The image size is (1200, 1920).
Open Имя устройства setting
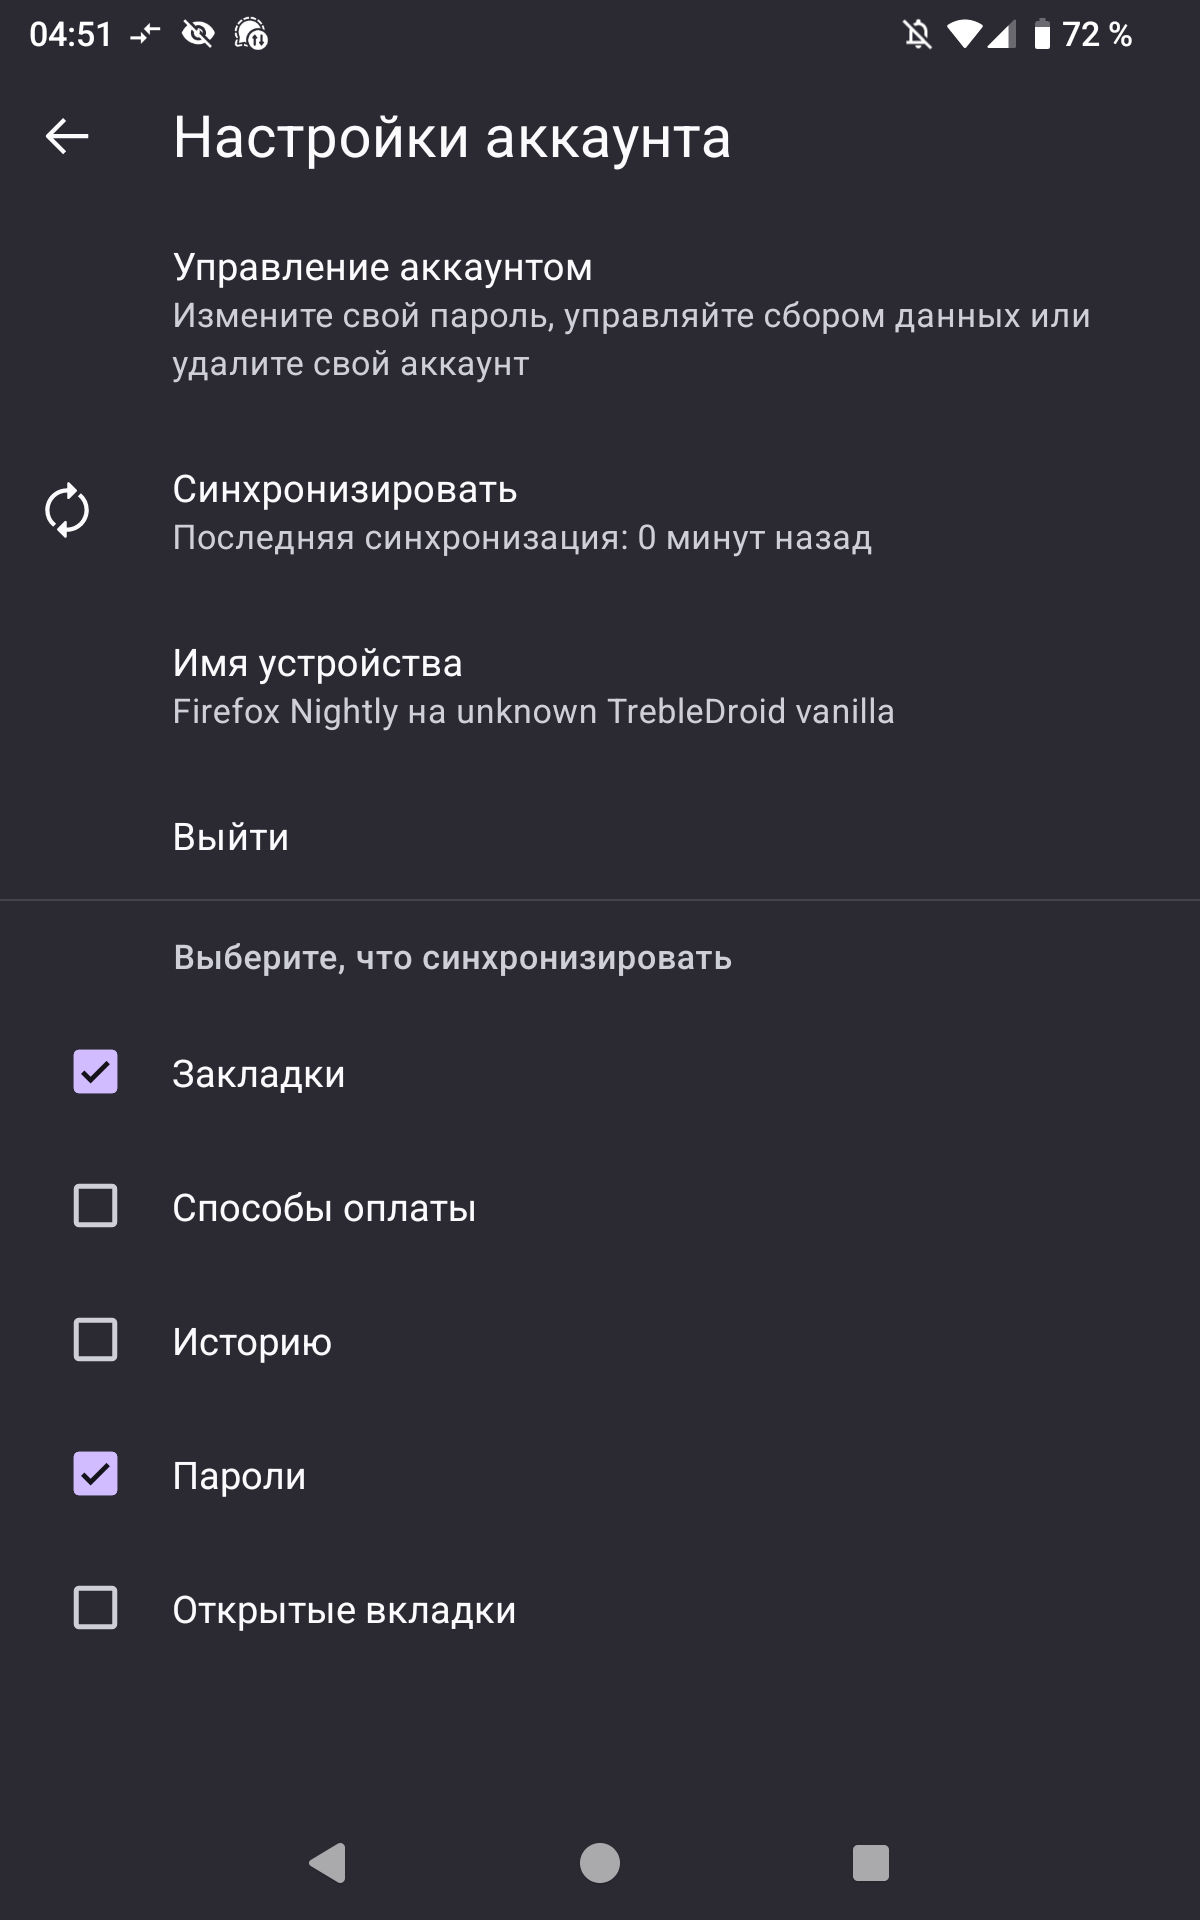600,687
